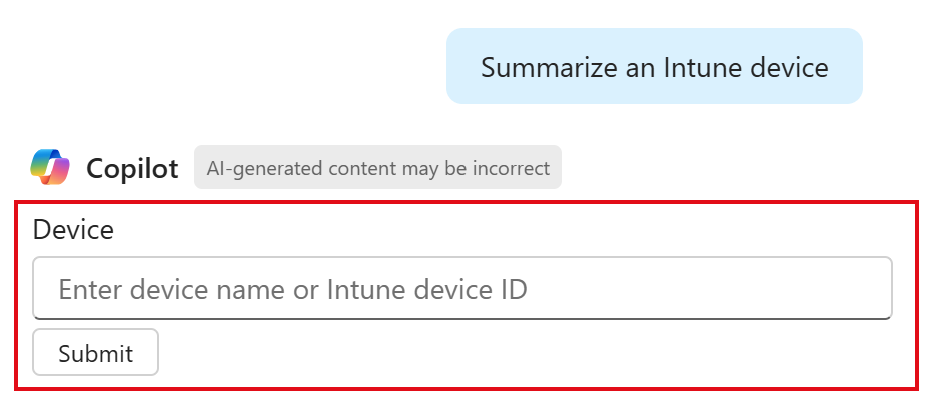Click the bold 'Copilot' heading text
This screenshot has height=402, width=926.
pyautogui.click(x=132, y=168)
